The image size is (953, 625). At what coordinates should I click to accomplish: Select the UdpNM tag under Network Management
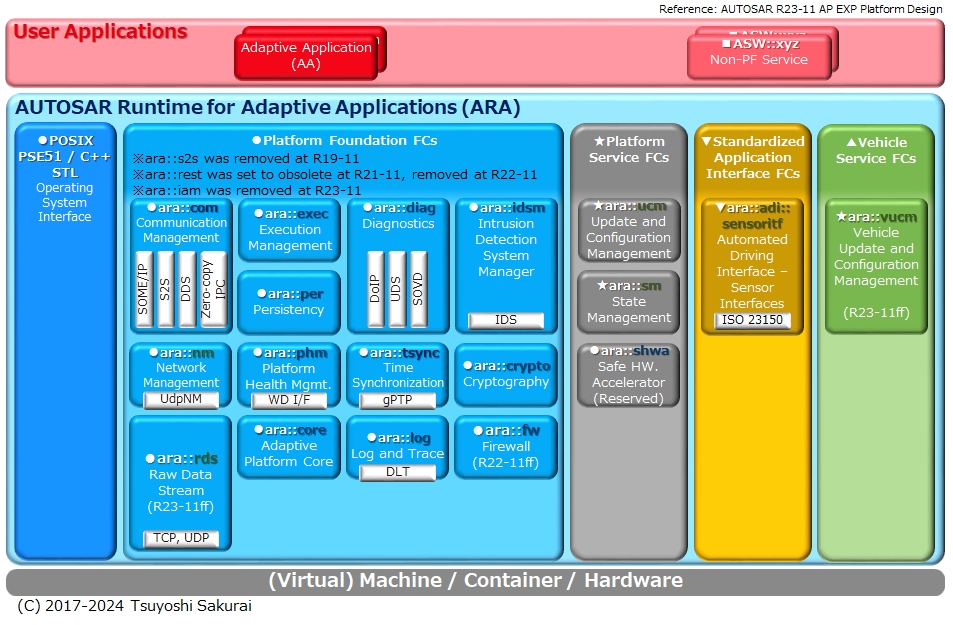click(181, 399)
